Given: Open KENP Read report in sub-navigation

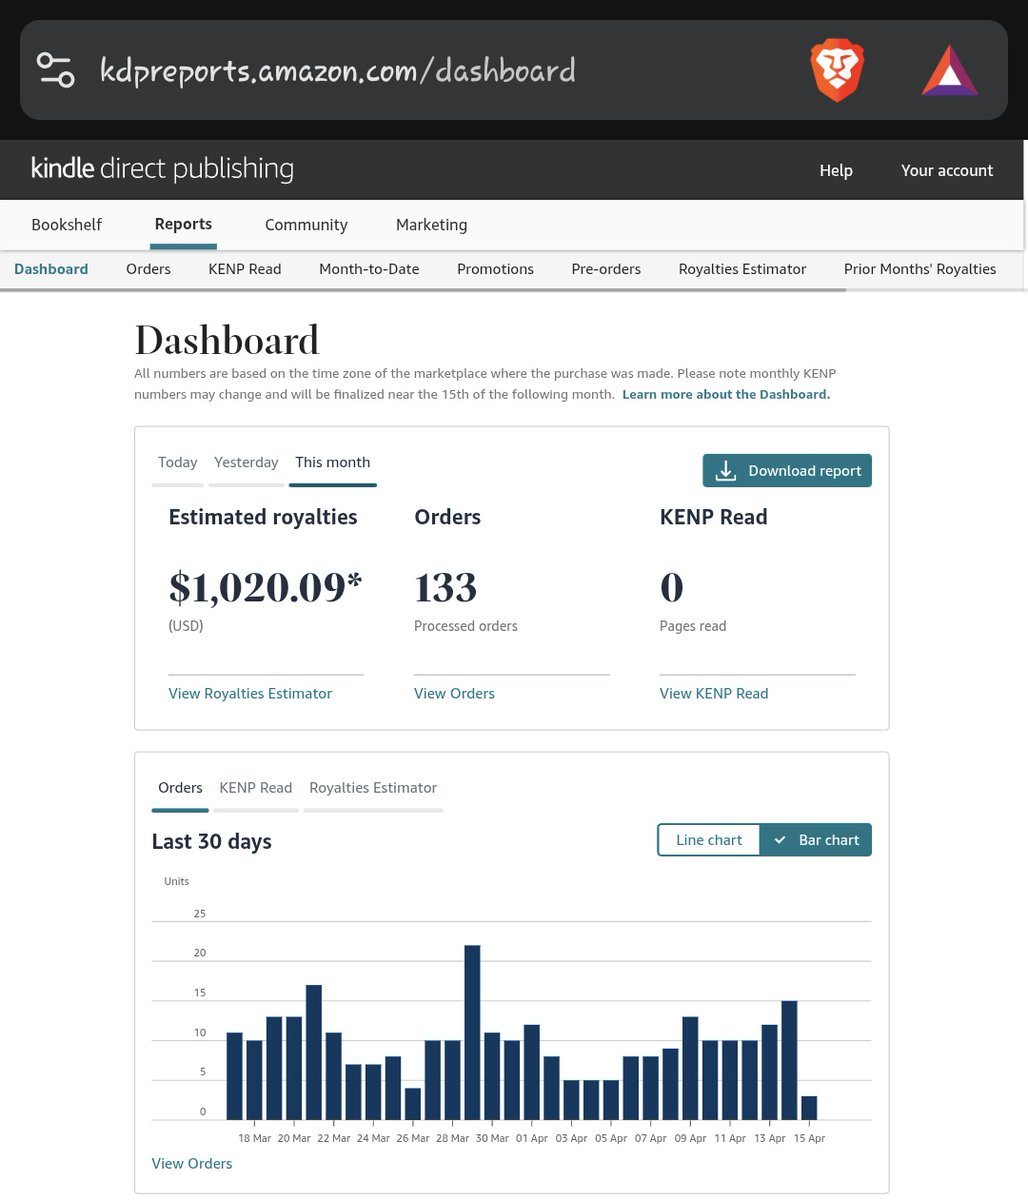Looking at the screenshot, I should coord(245,269).
